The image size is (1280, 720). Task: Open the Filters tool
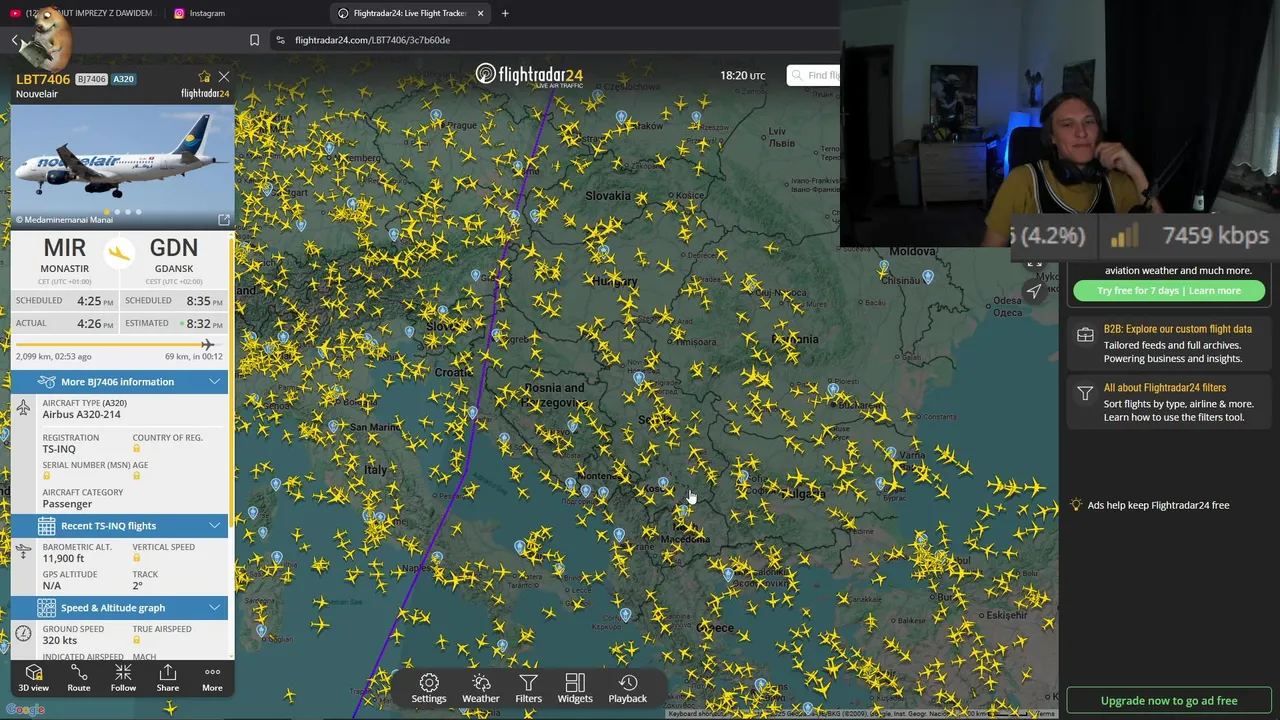click(x=528, y=688)
